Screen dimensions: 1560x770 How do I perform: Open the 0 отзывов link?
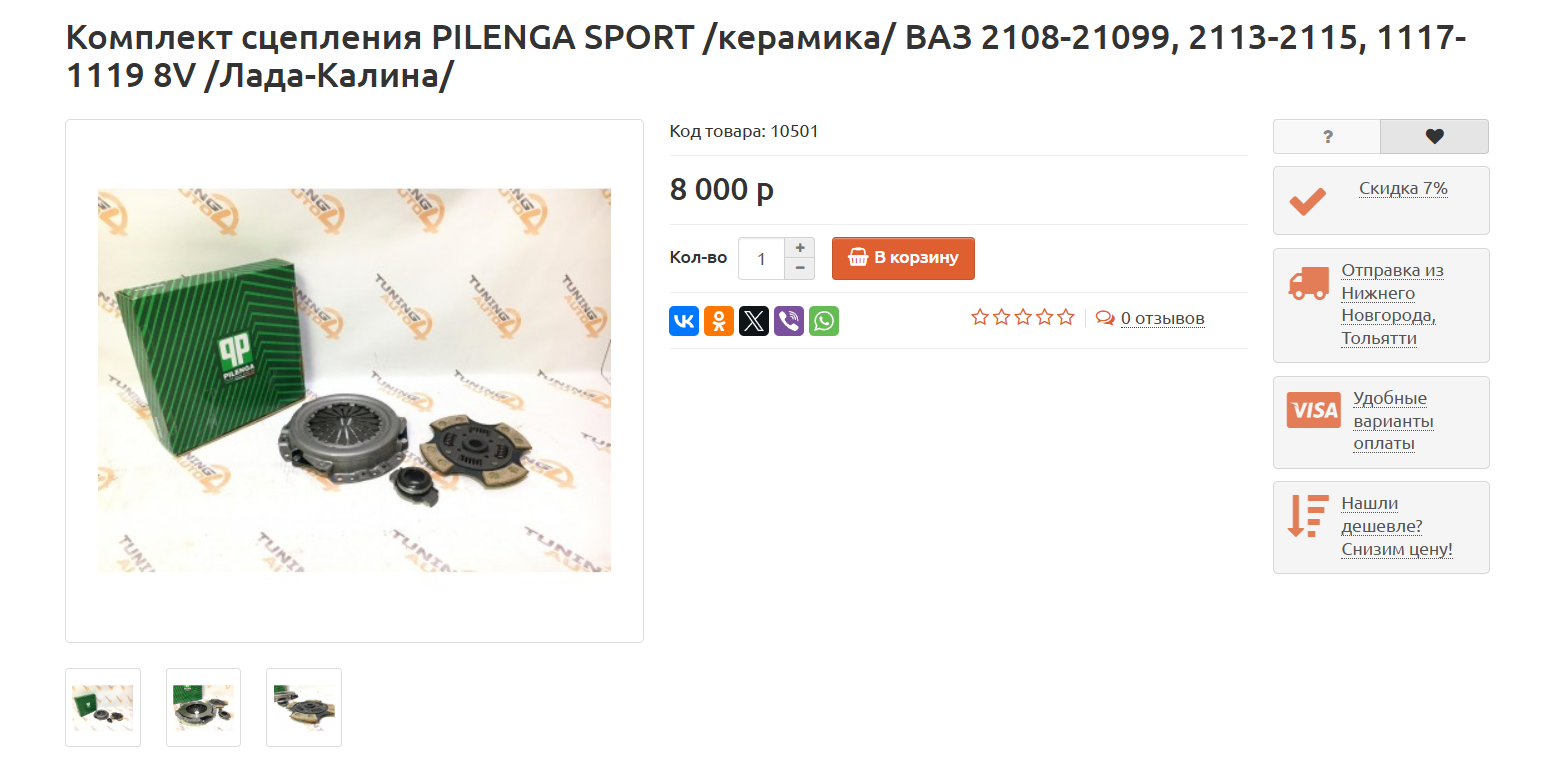point(1162,319)
